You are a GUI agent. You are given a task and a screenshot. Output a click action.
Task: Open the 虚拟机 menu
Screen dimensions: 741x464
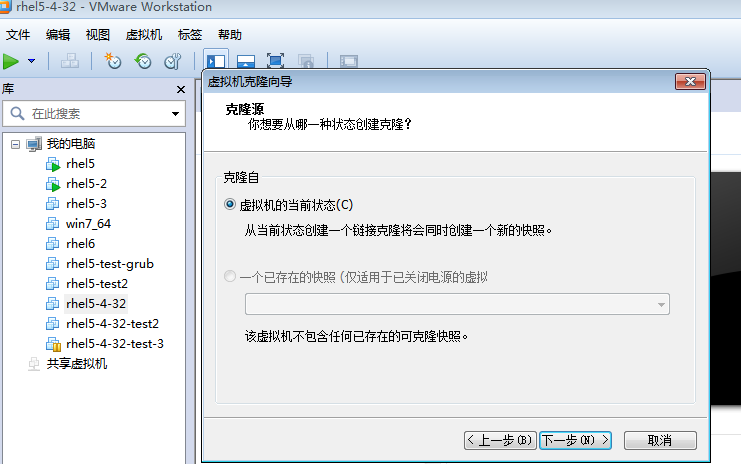(x=144, y=34)
